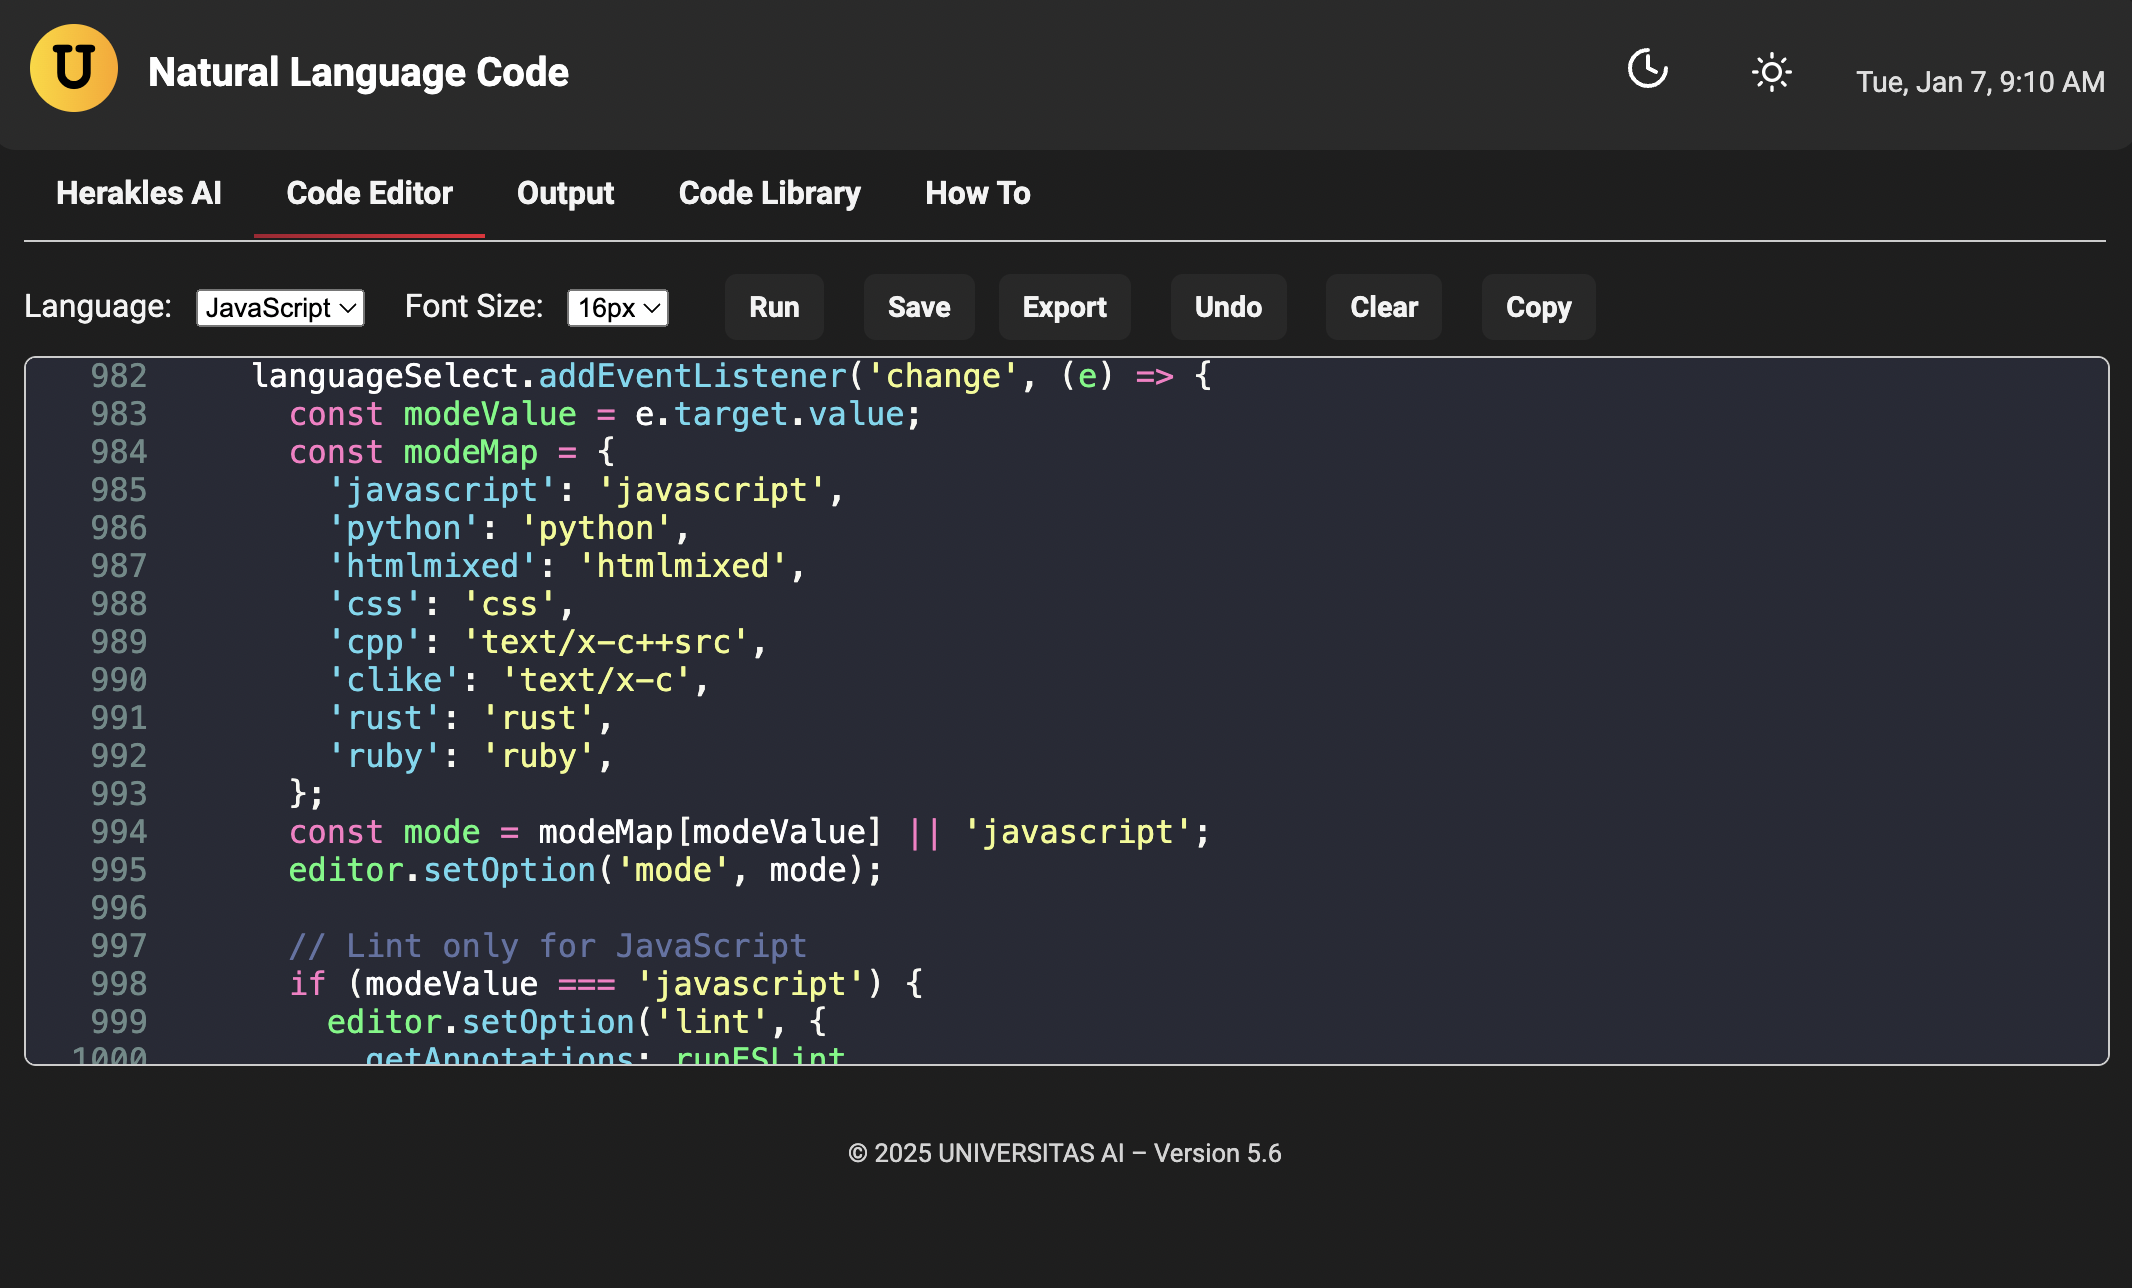
Task: Click the Export button
Action: point(1064,307)
